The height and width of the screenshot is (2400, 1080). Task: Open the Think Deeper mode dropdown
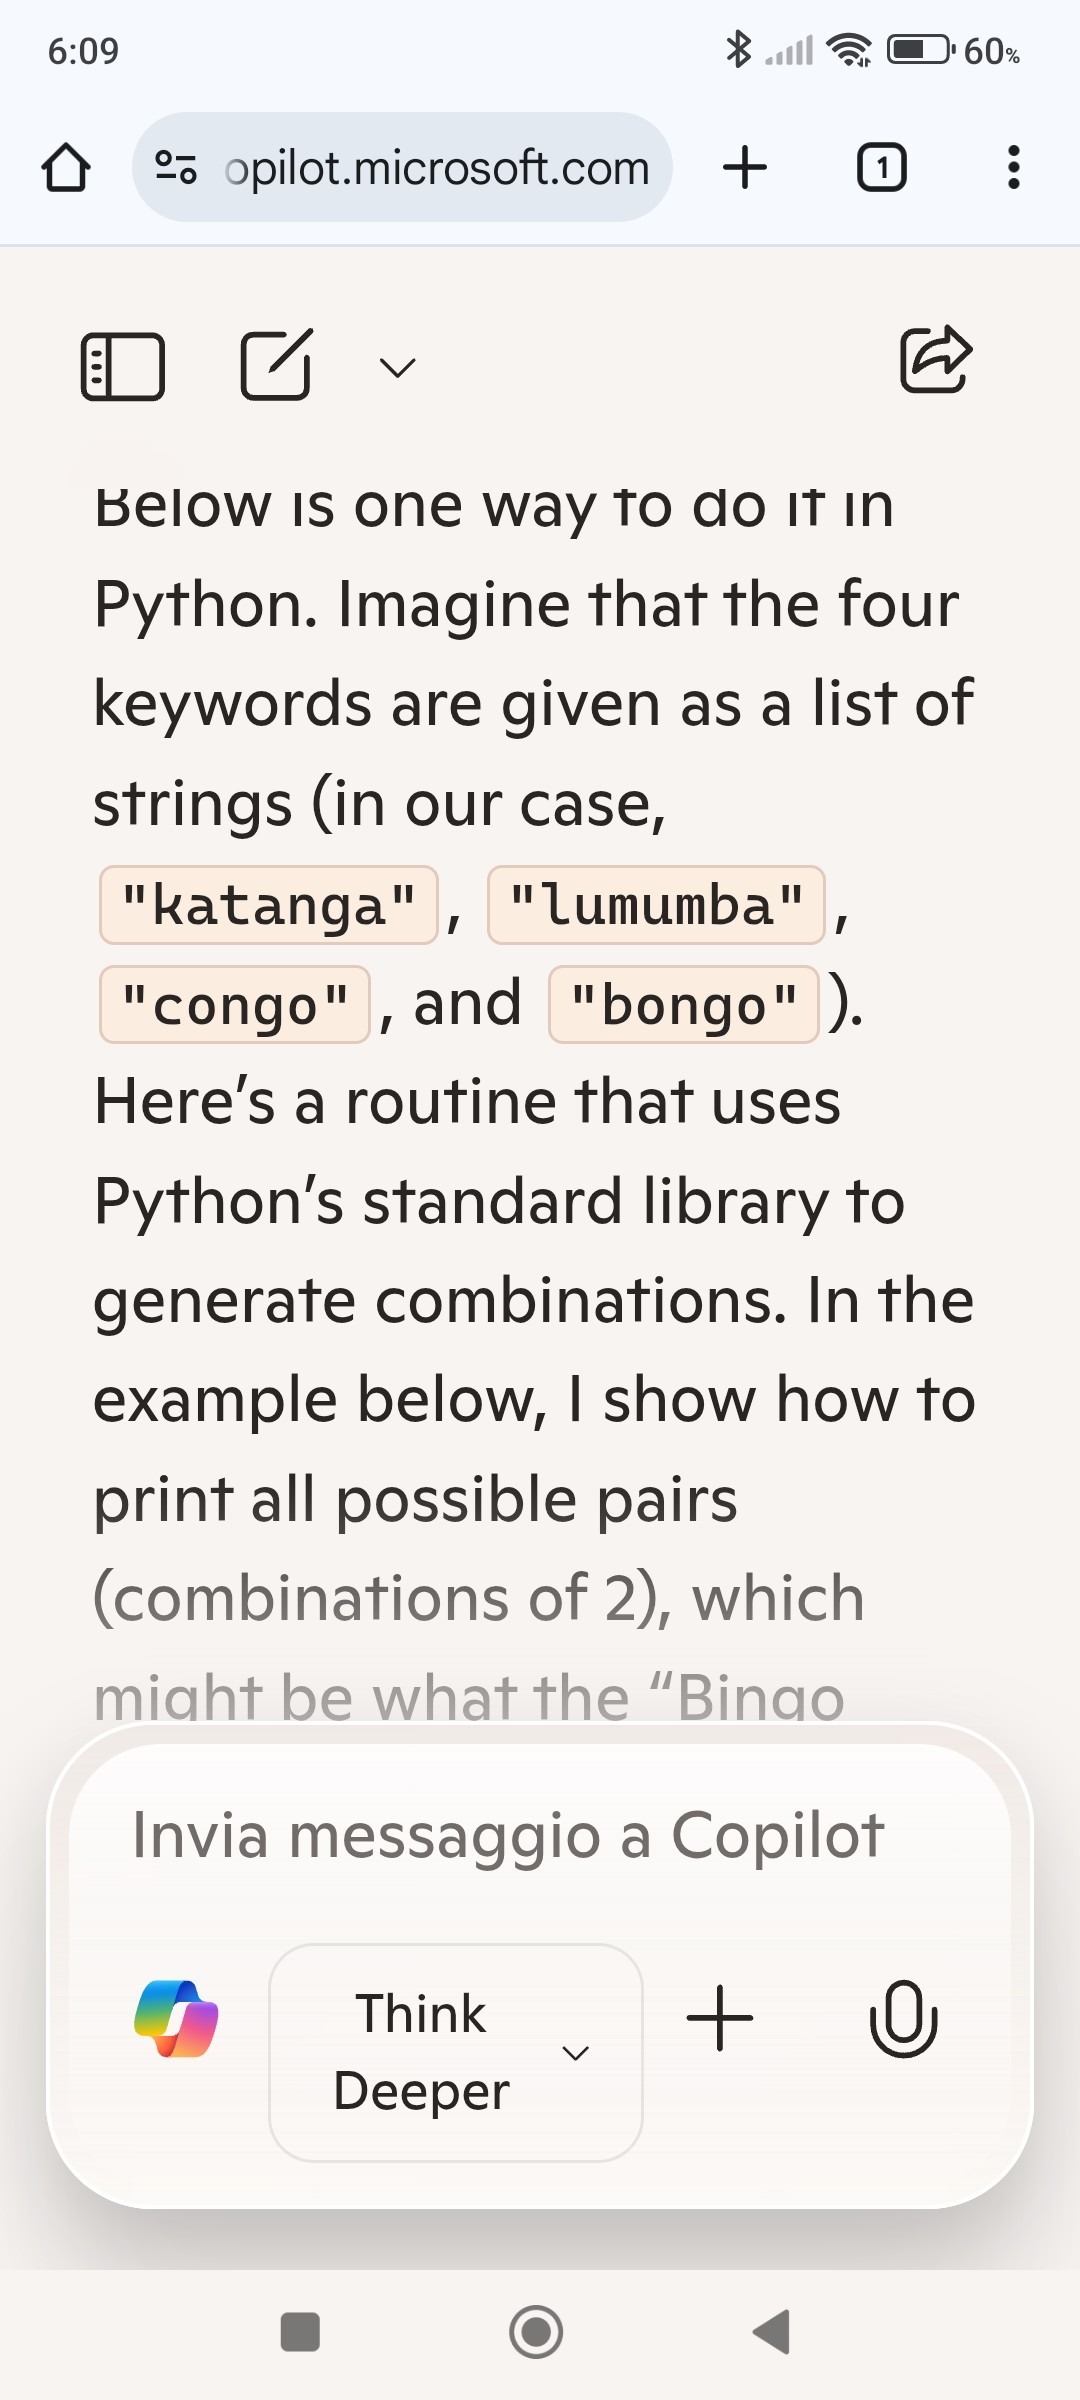(456, 2052)
